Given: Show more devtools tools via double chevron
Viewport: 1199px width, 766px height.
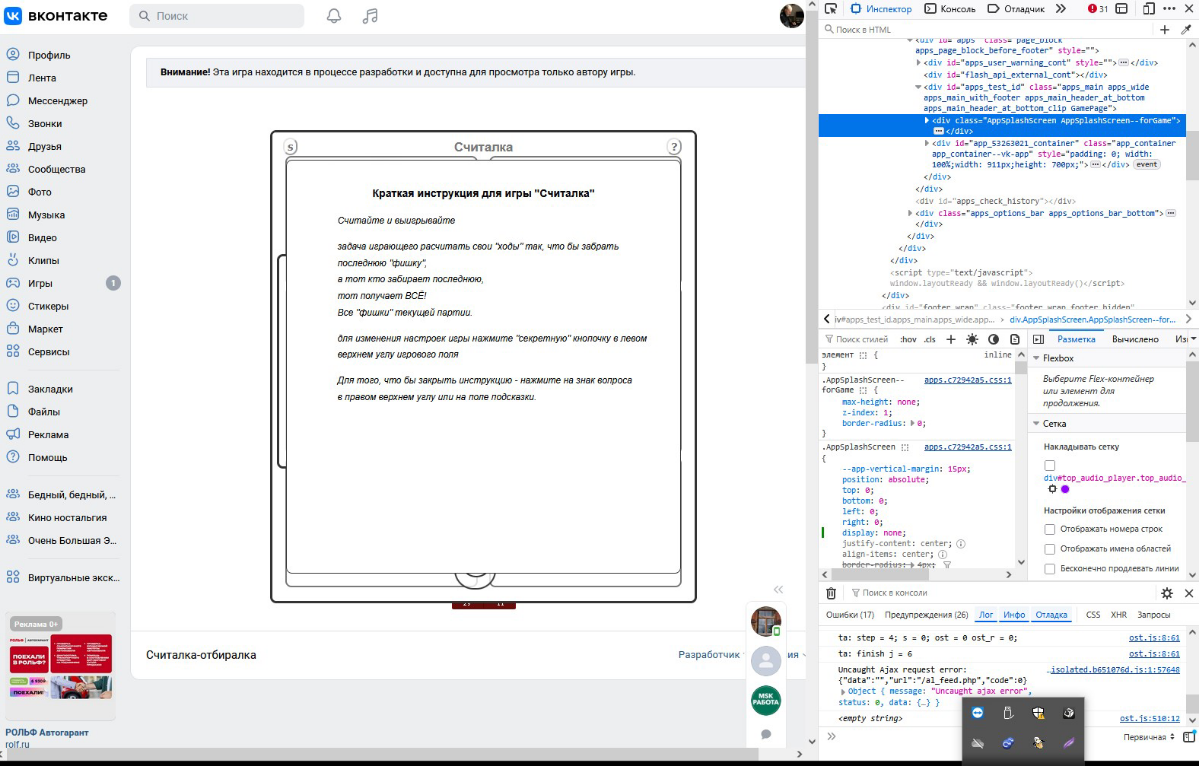Looking at the screenshot, I should pos(1061,8).
